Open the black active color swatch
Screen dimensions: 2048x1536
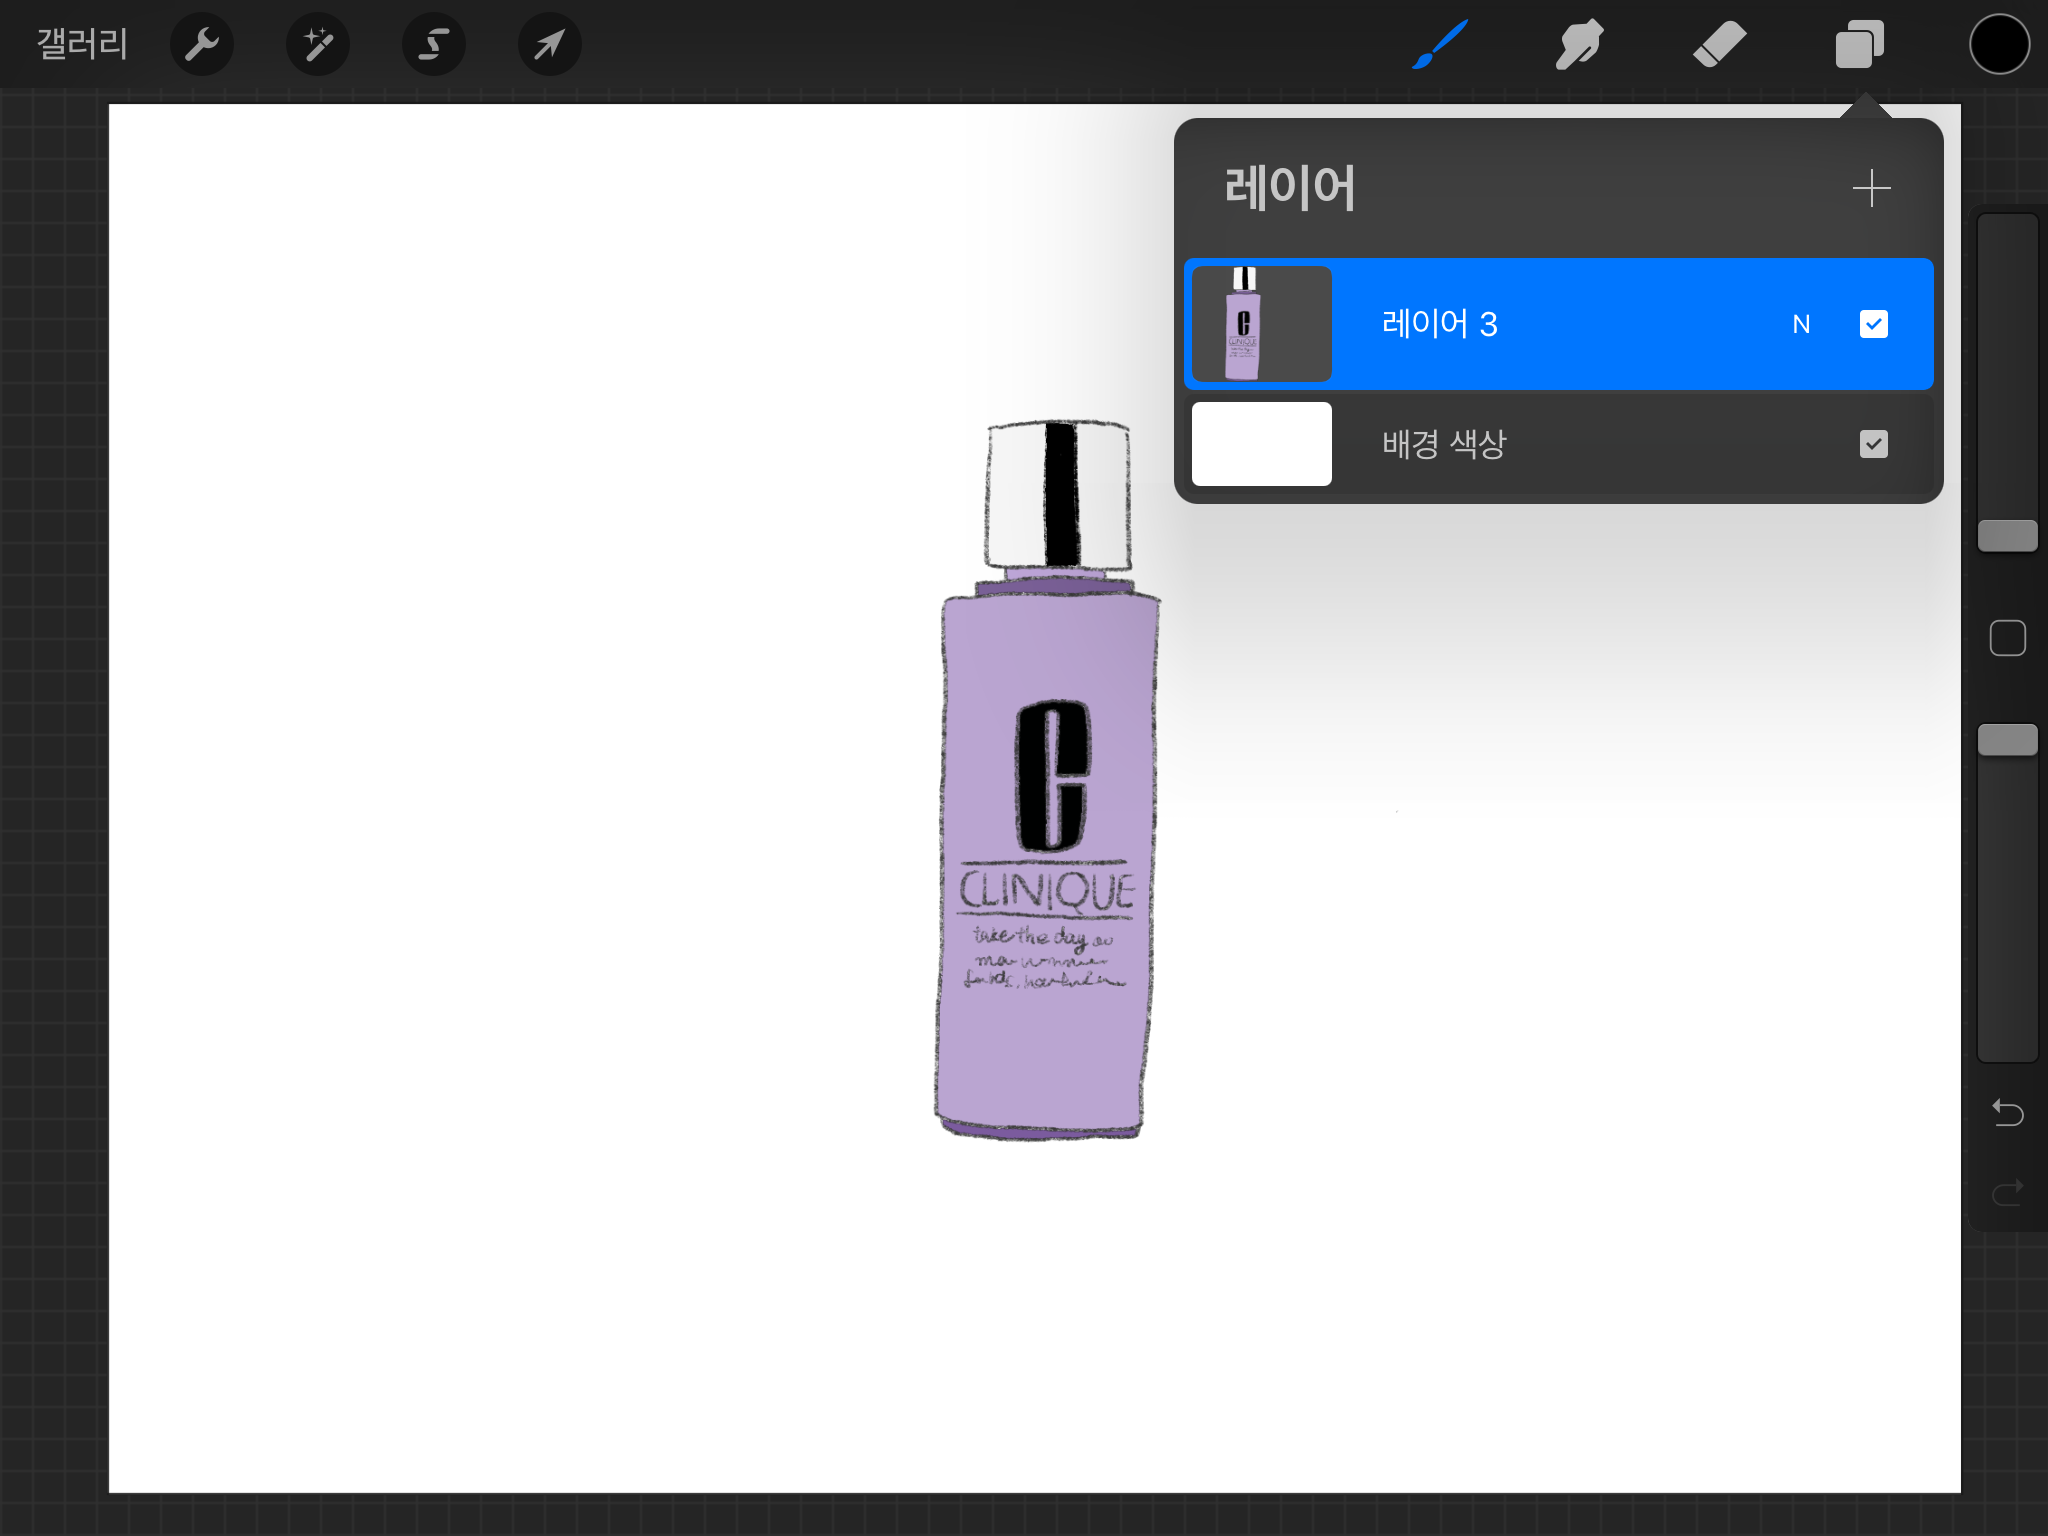click(1999, 44)
